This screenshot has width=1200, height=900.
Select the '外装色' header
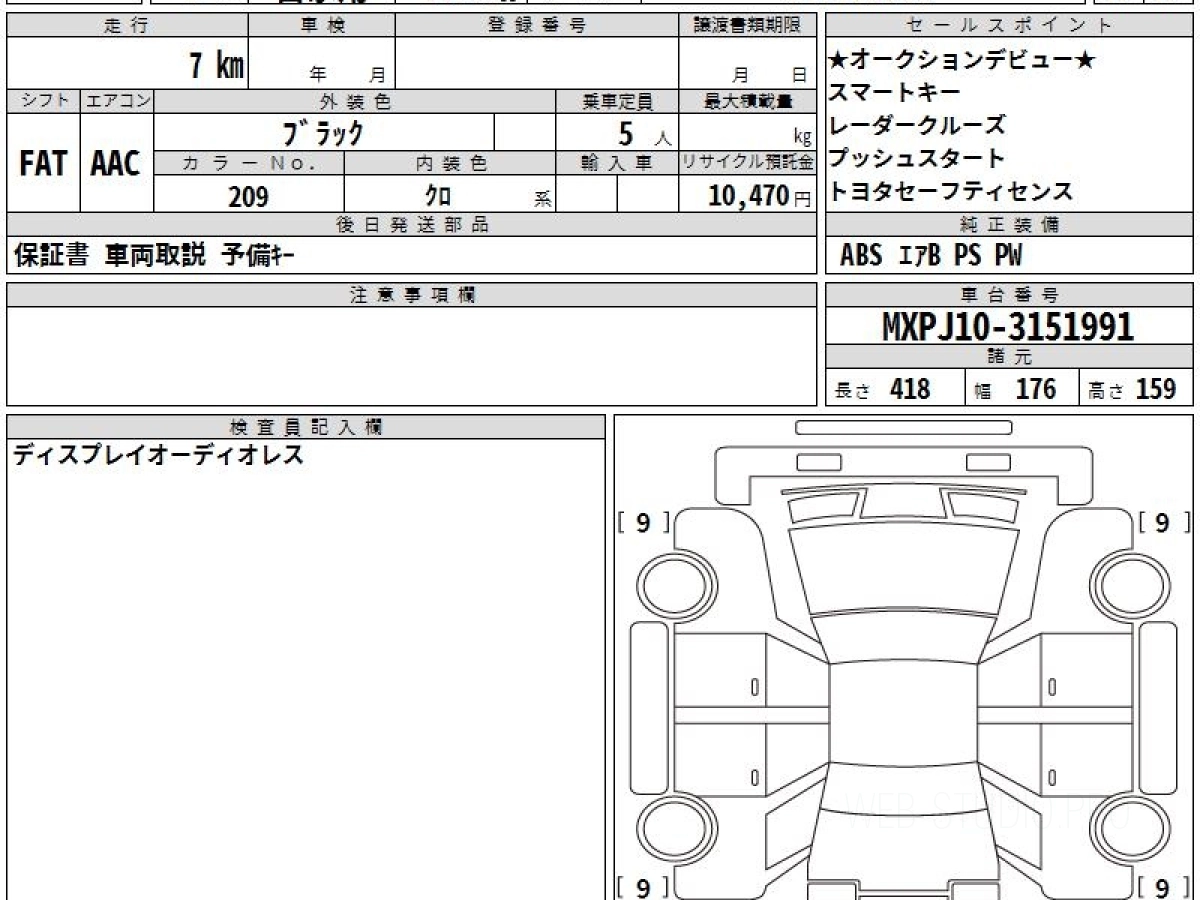[x=355, y=101]
